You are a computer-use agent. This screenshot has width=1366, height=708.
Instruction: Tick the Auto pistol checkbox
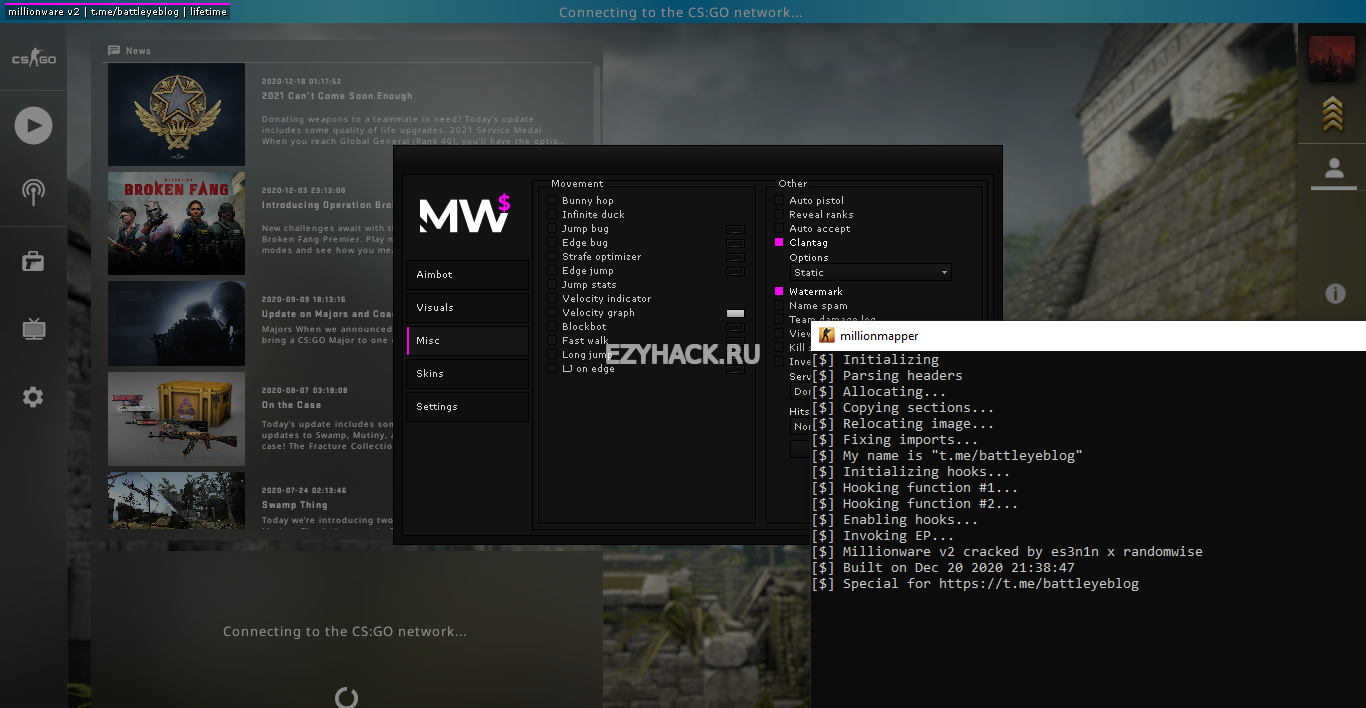(779, 201)
